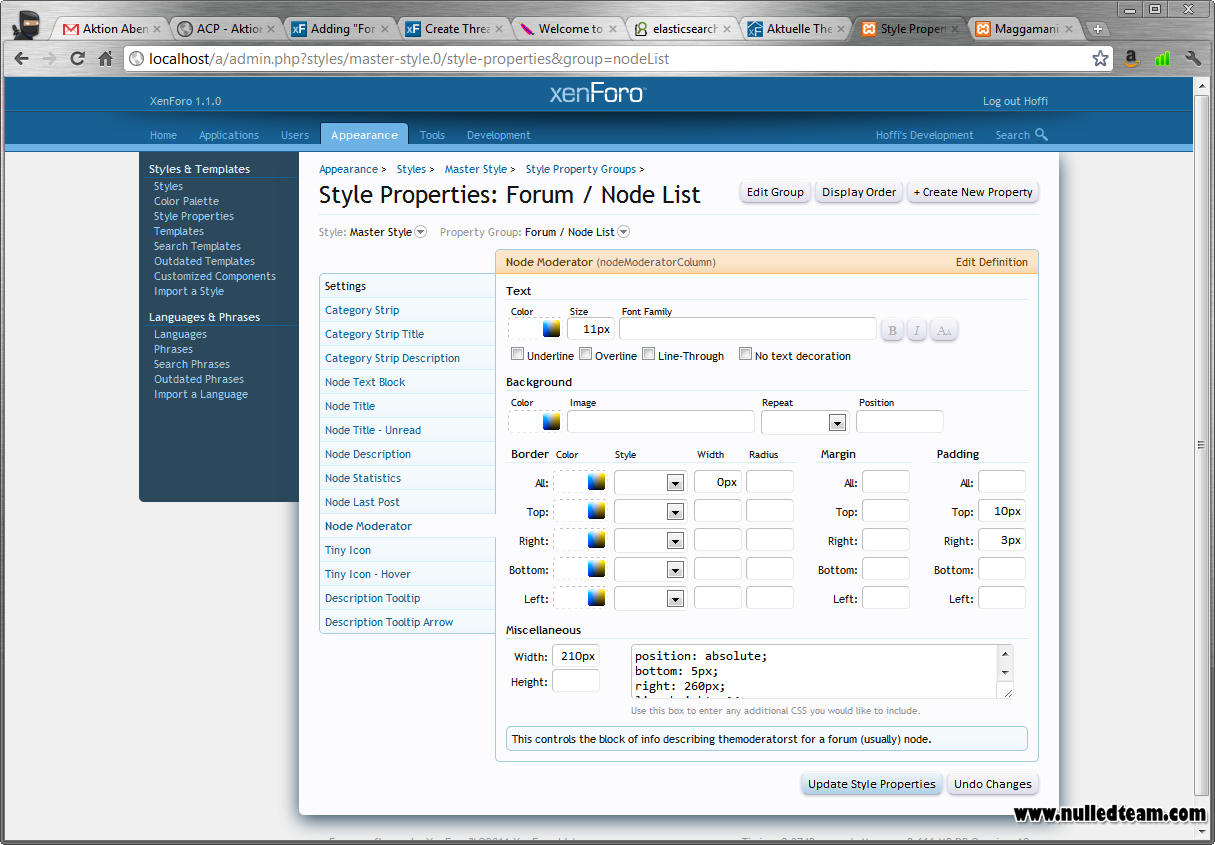Click the additional CSS textarea
Image resolution: width=1215 pixels, height=845 pixels.
(x=822, y=672)
